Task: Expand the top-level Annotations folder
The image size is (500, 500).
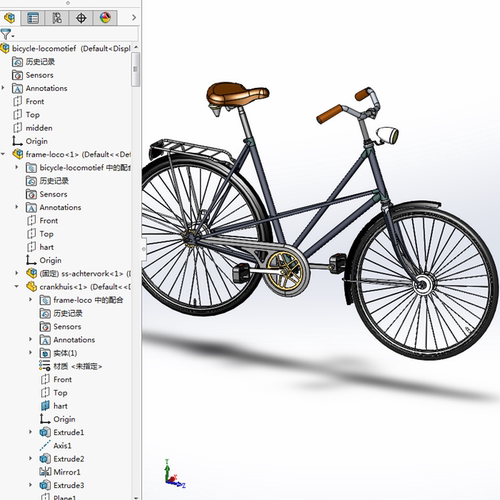Action: (3, 88)
